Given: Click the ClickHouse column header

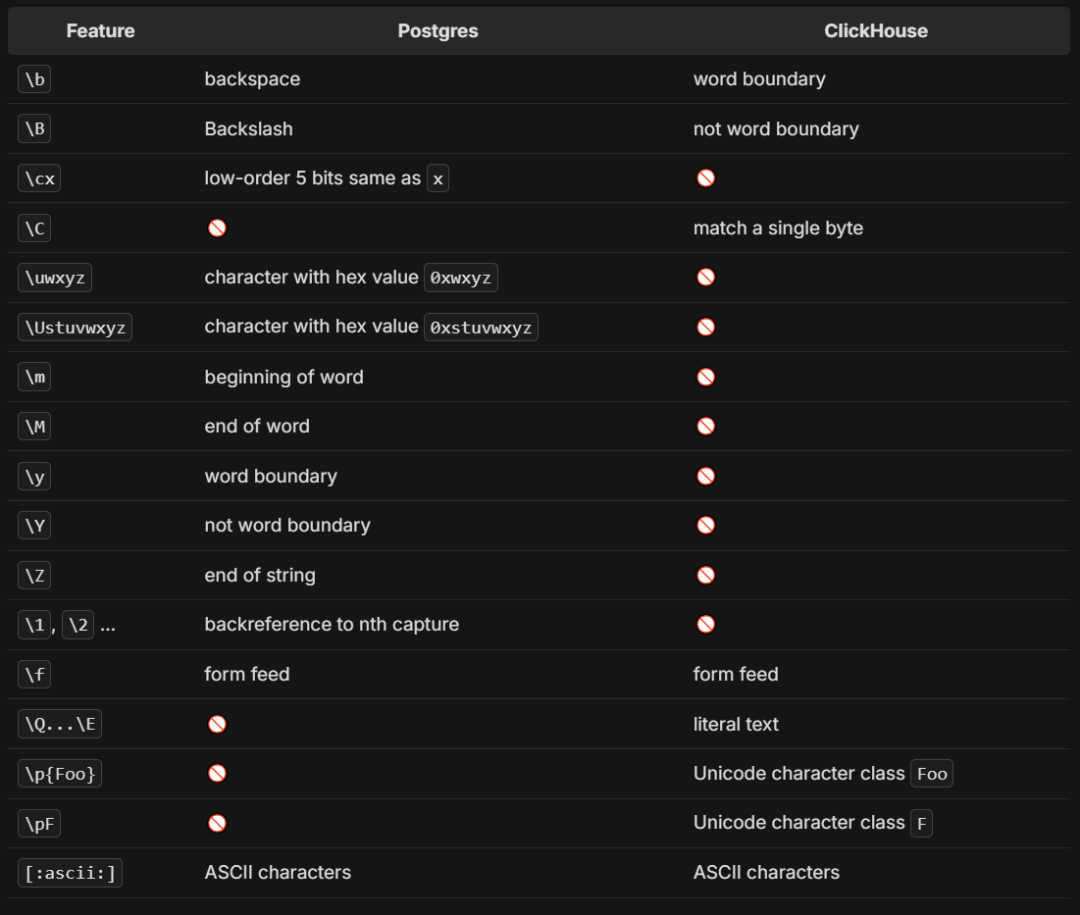Looking at the screenshot, I should pos(875,31).
